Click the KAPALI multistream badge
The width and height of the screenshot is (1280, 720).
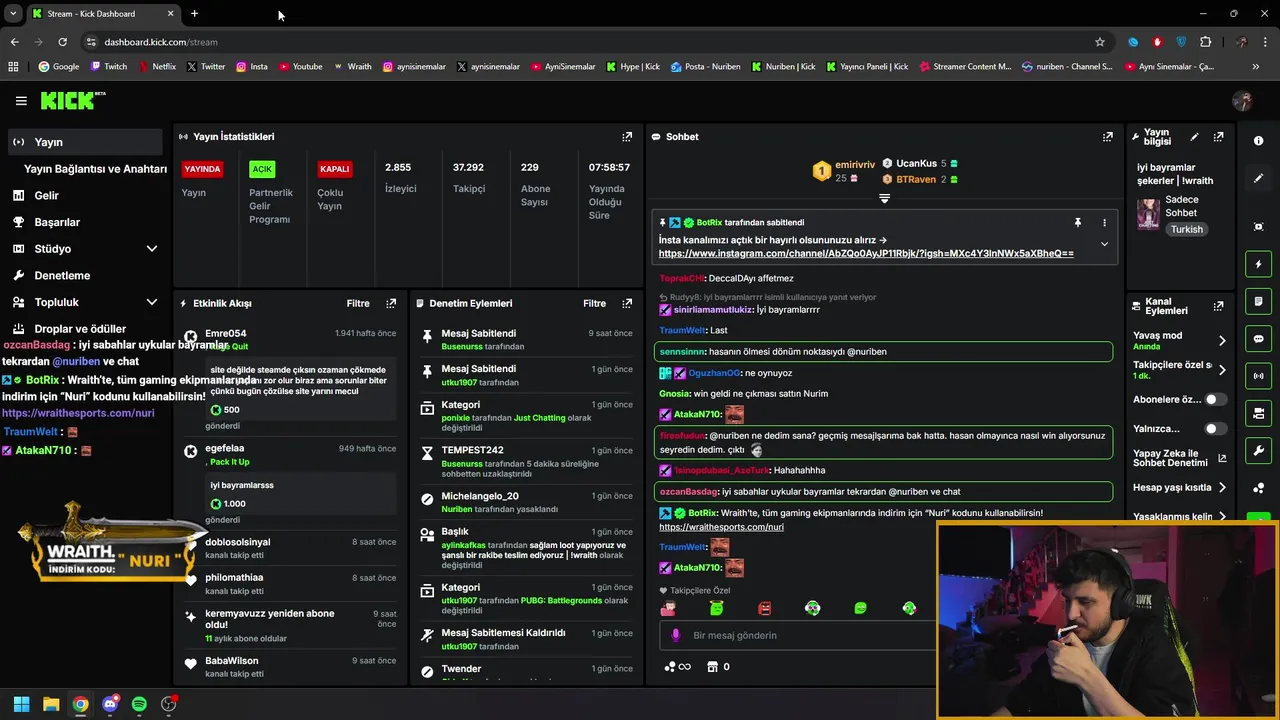[335, 169]
